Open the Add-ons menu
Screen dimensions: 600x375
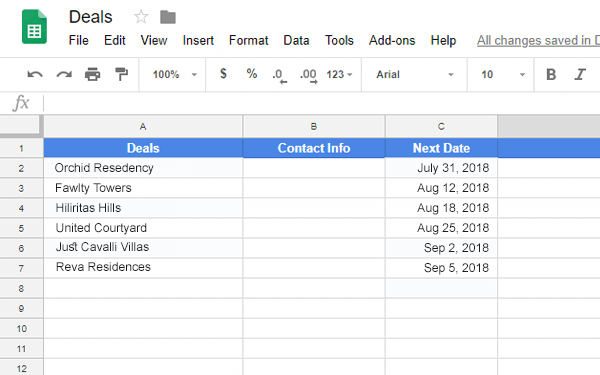[392, 41]
